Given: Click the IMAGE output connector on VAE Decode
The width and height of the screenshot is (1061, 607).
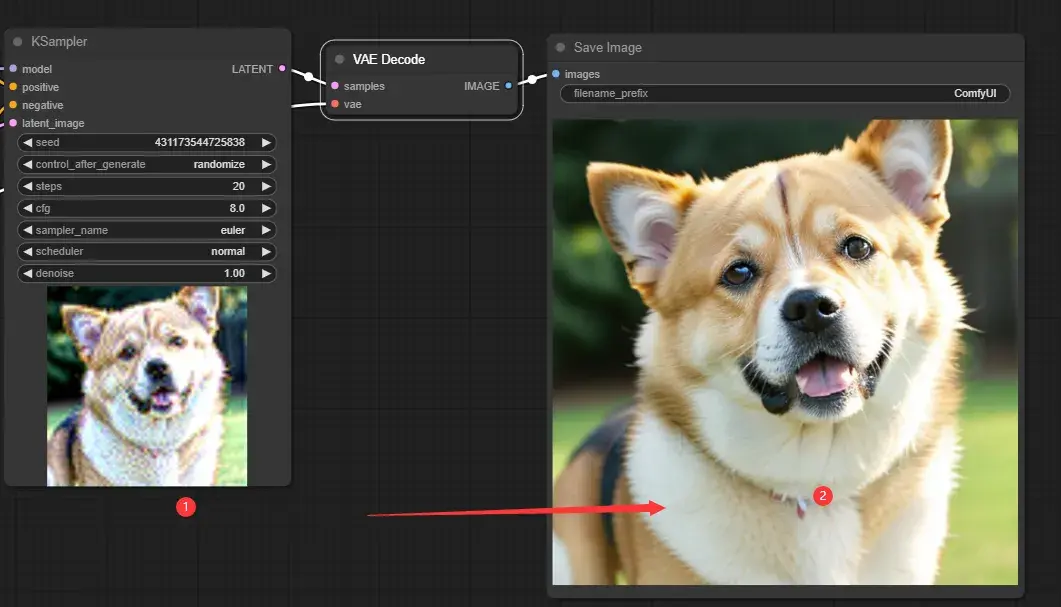Looking at the screenshot, I should tap(509, 86).
